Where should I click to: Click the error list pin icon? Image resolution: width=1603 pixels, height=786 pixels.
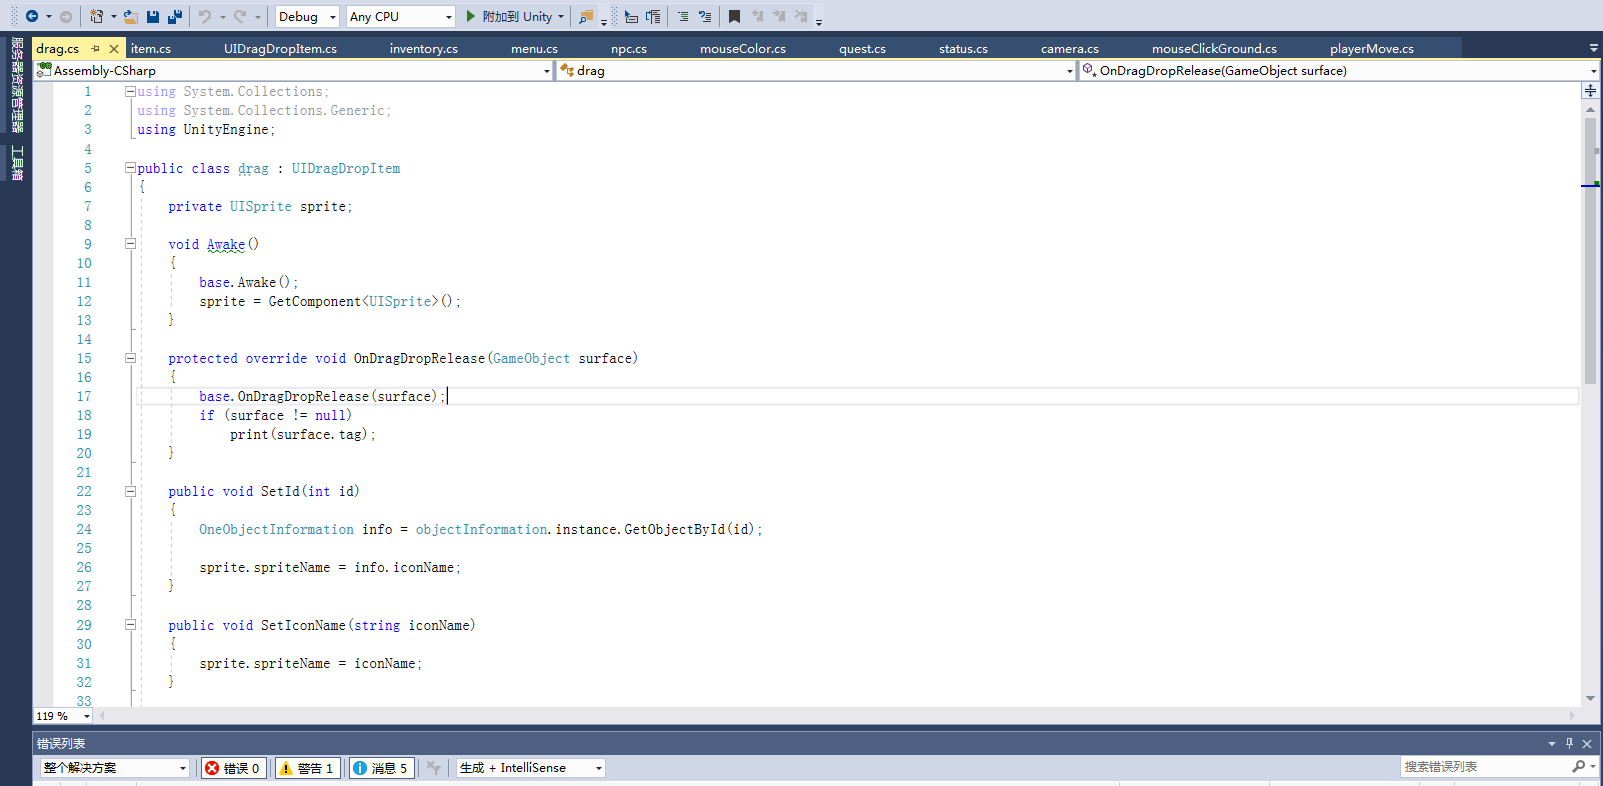click(x=1569, y=743)
